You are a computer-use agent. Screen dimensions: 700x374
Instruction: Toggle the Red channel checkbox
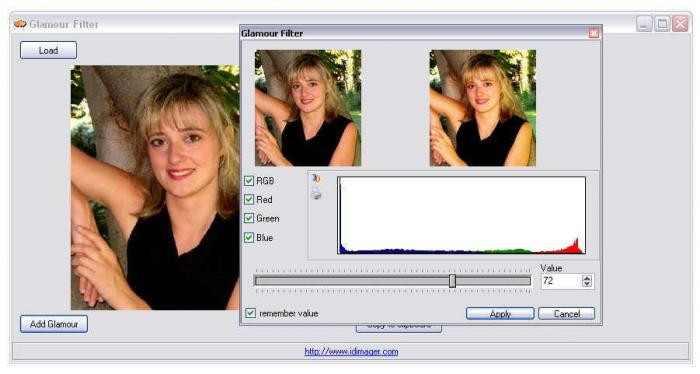coord(249,199)
